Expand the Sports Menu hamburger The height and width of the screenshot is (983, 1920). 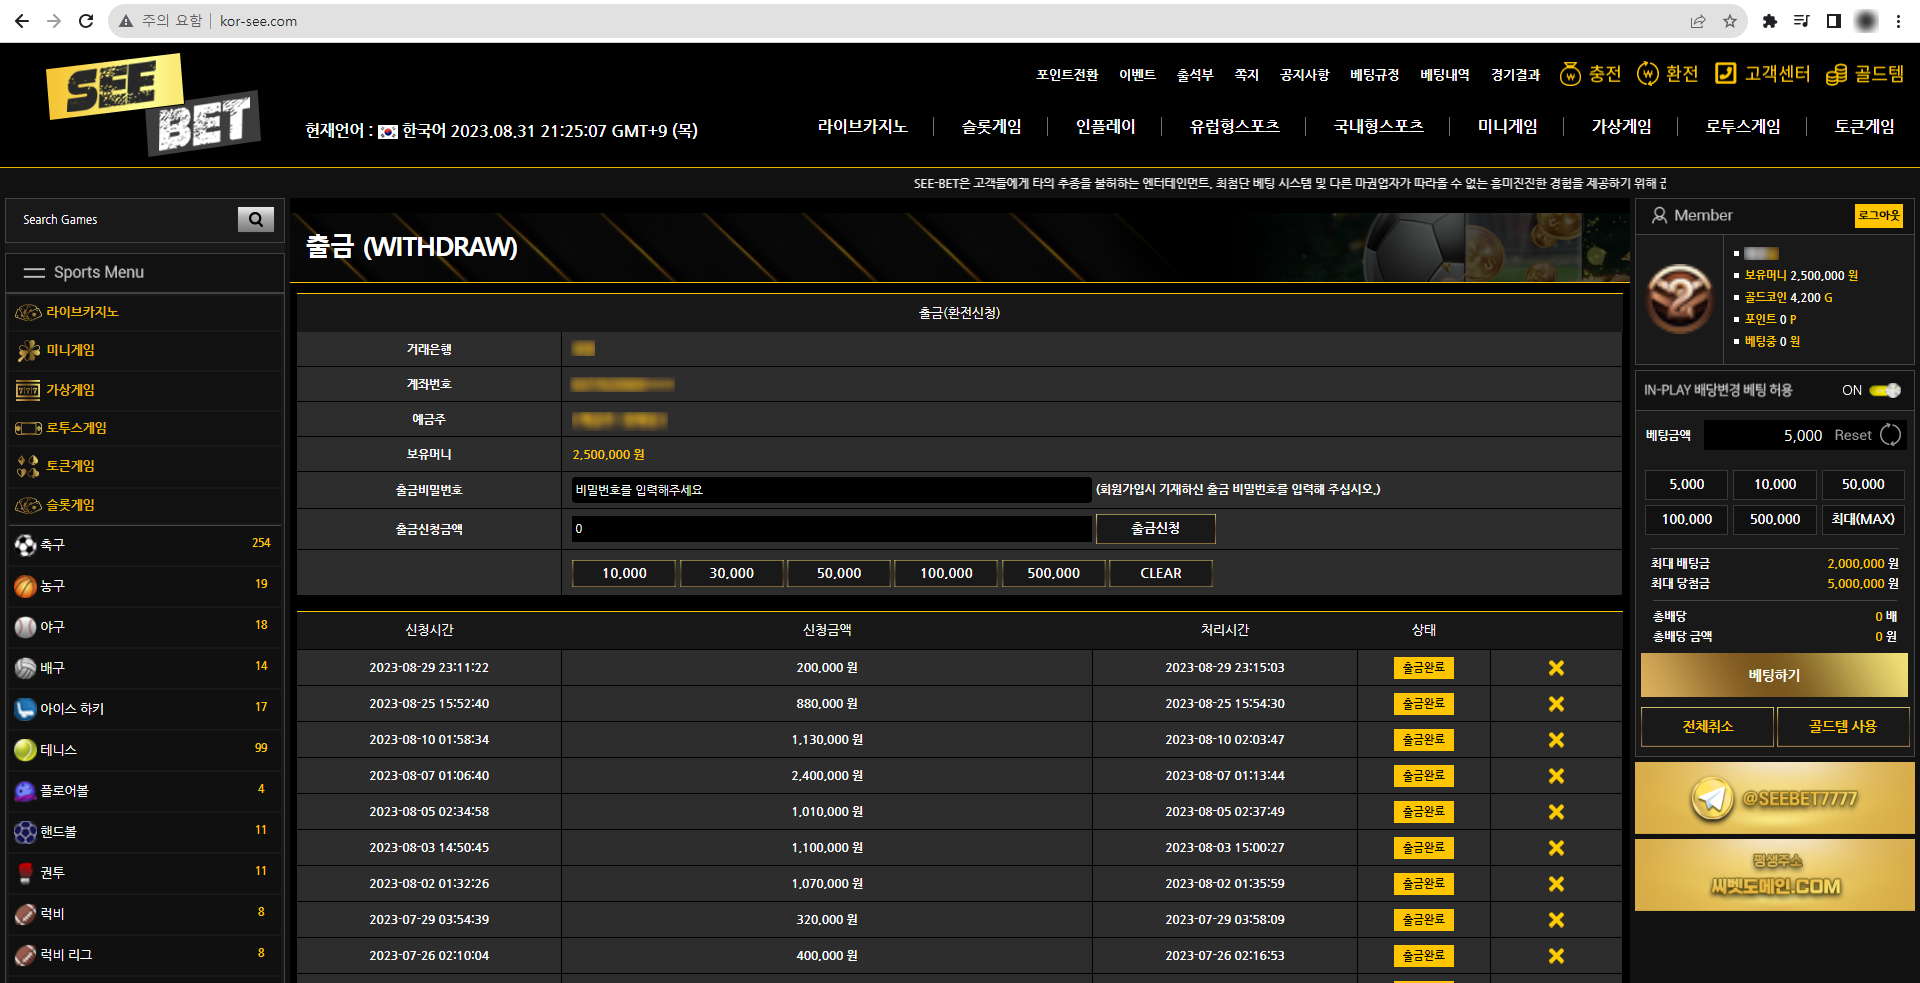35,272
